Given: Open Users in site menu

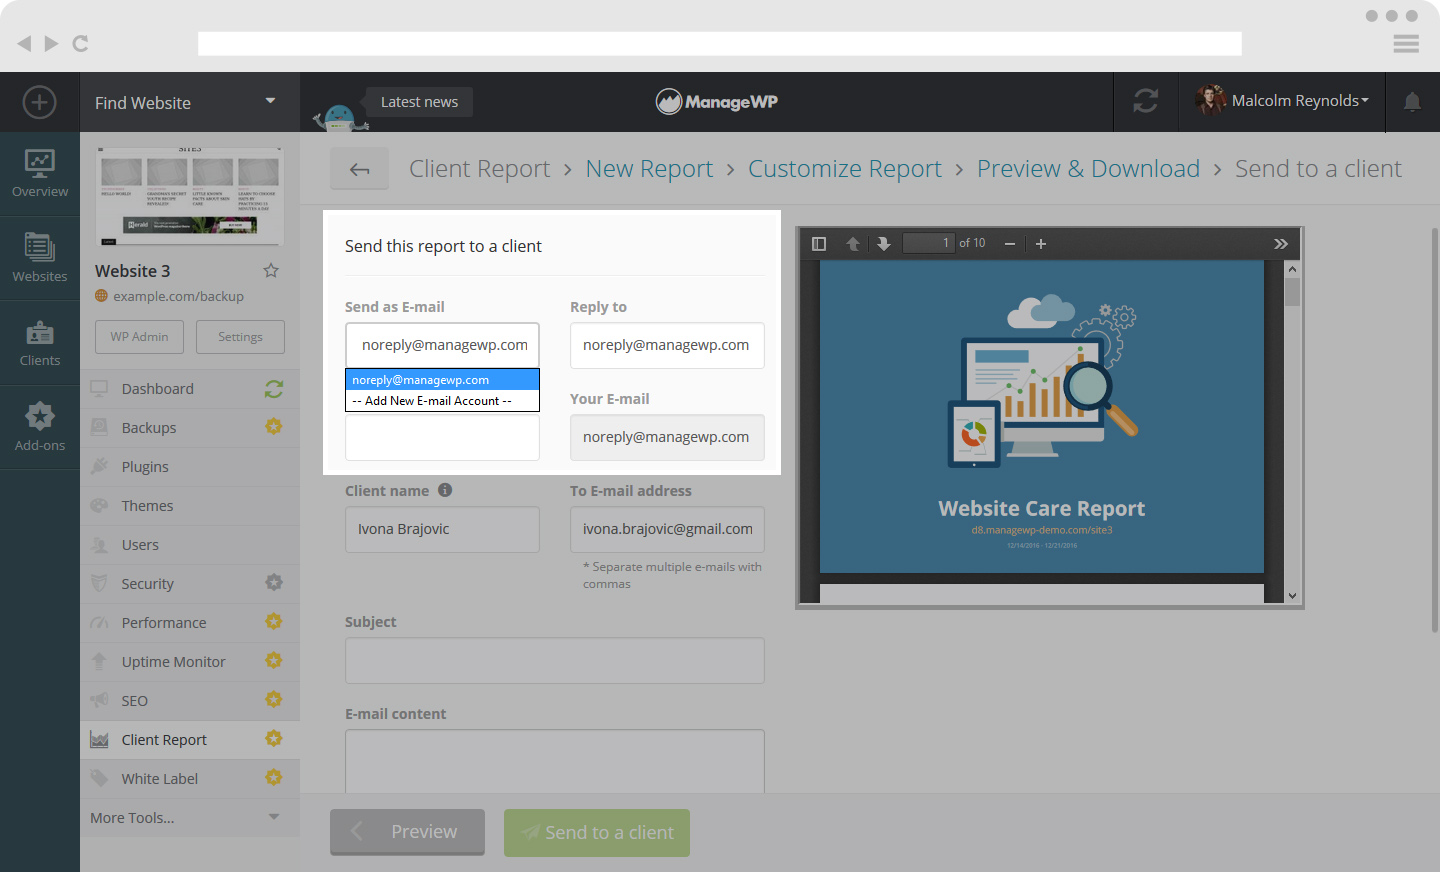Looking at the screenshot, I should tap(140, 545).
